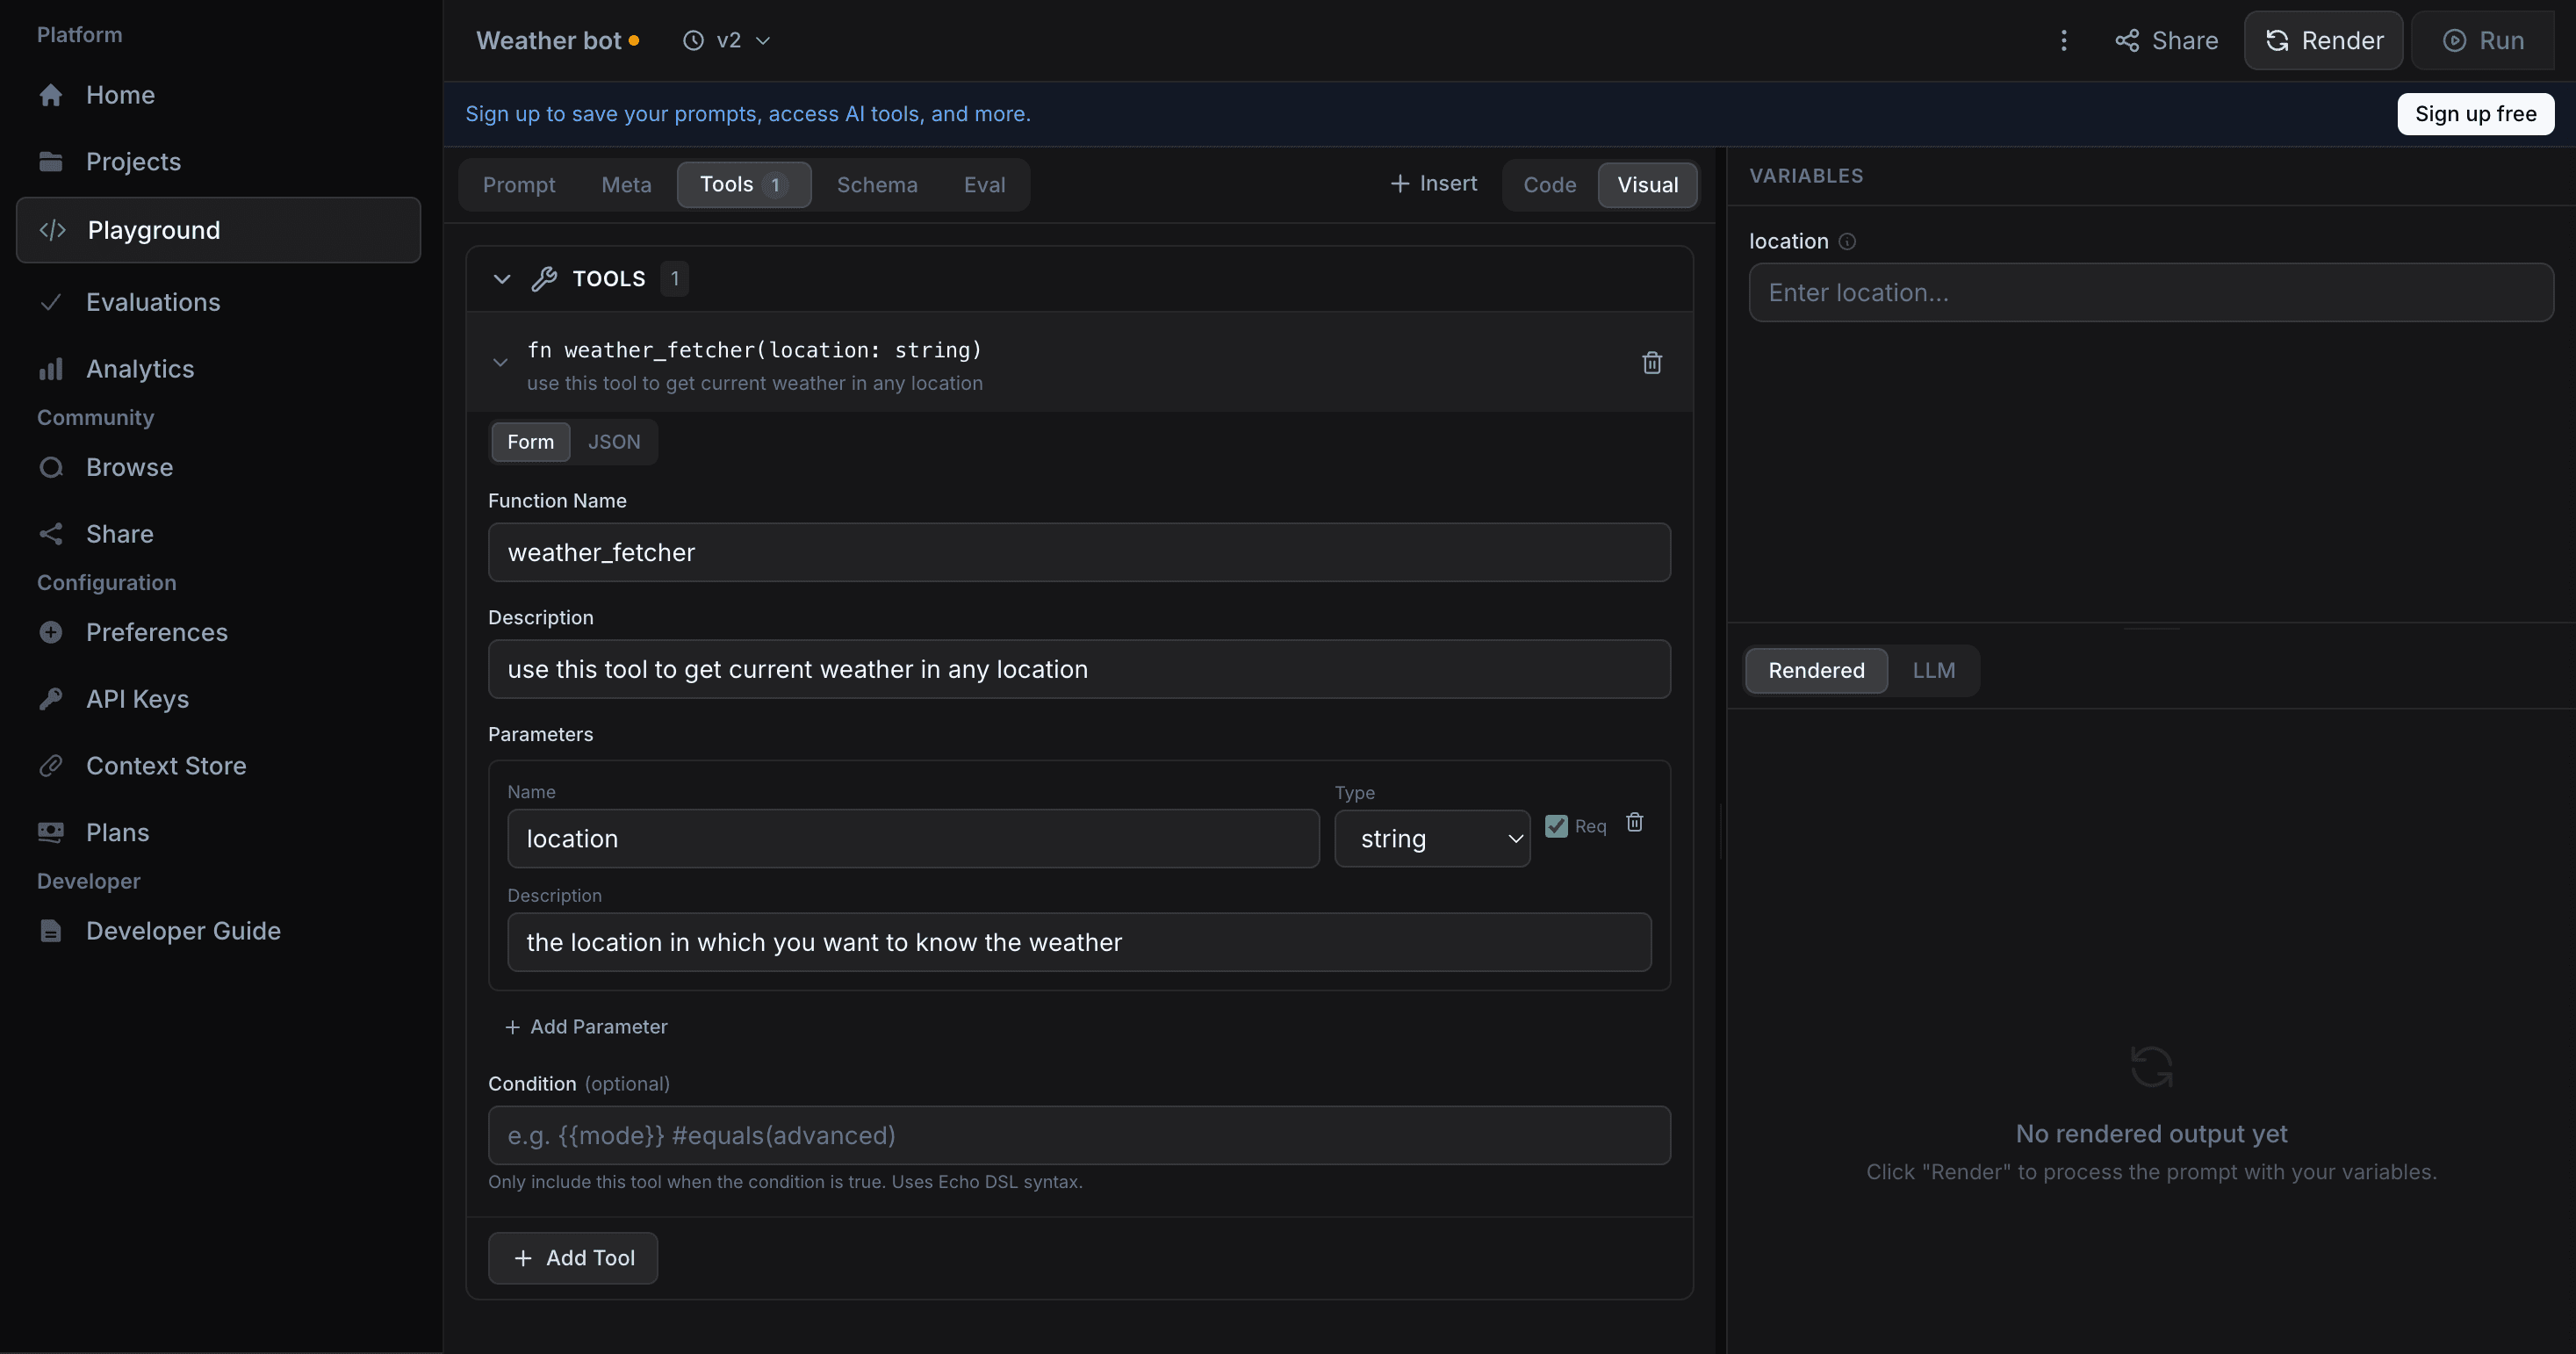Viewport: 2576px width, 1354px height.
Task: Switch to the Schema tab
Action: (877, 184)
